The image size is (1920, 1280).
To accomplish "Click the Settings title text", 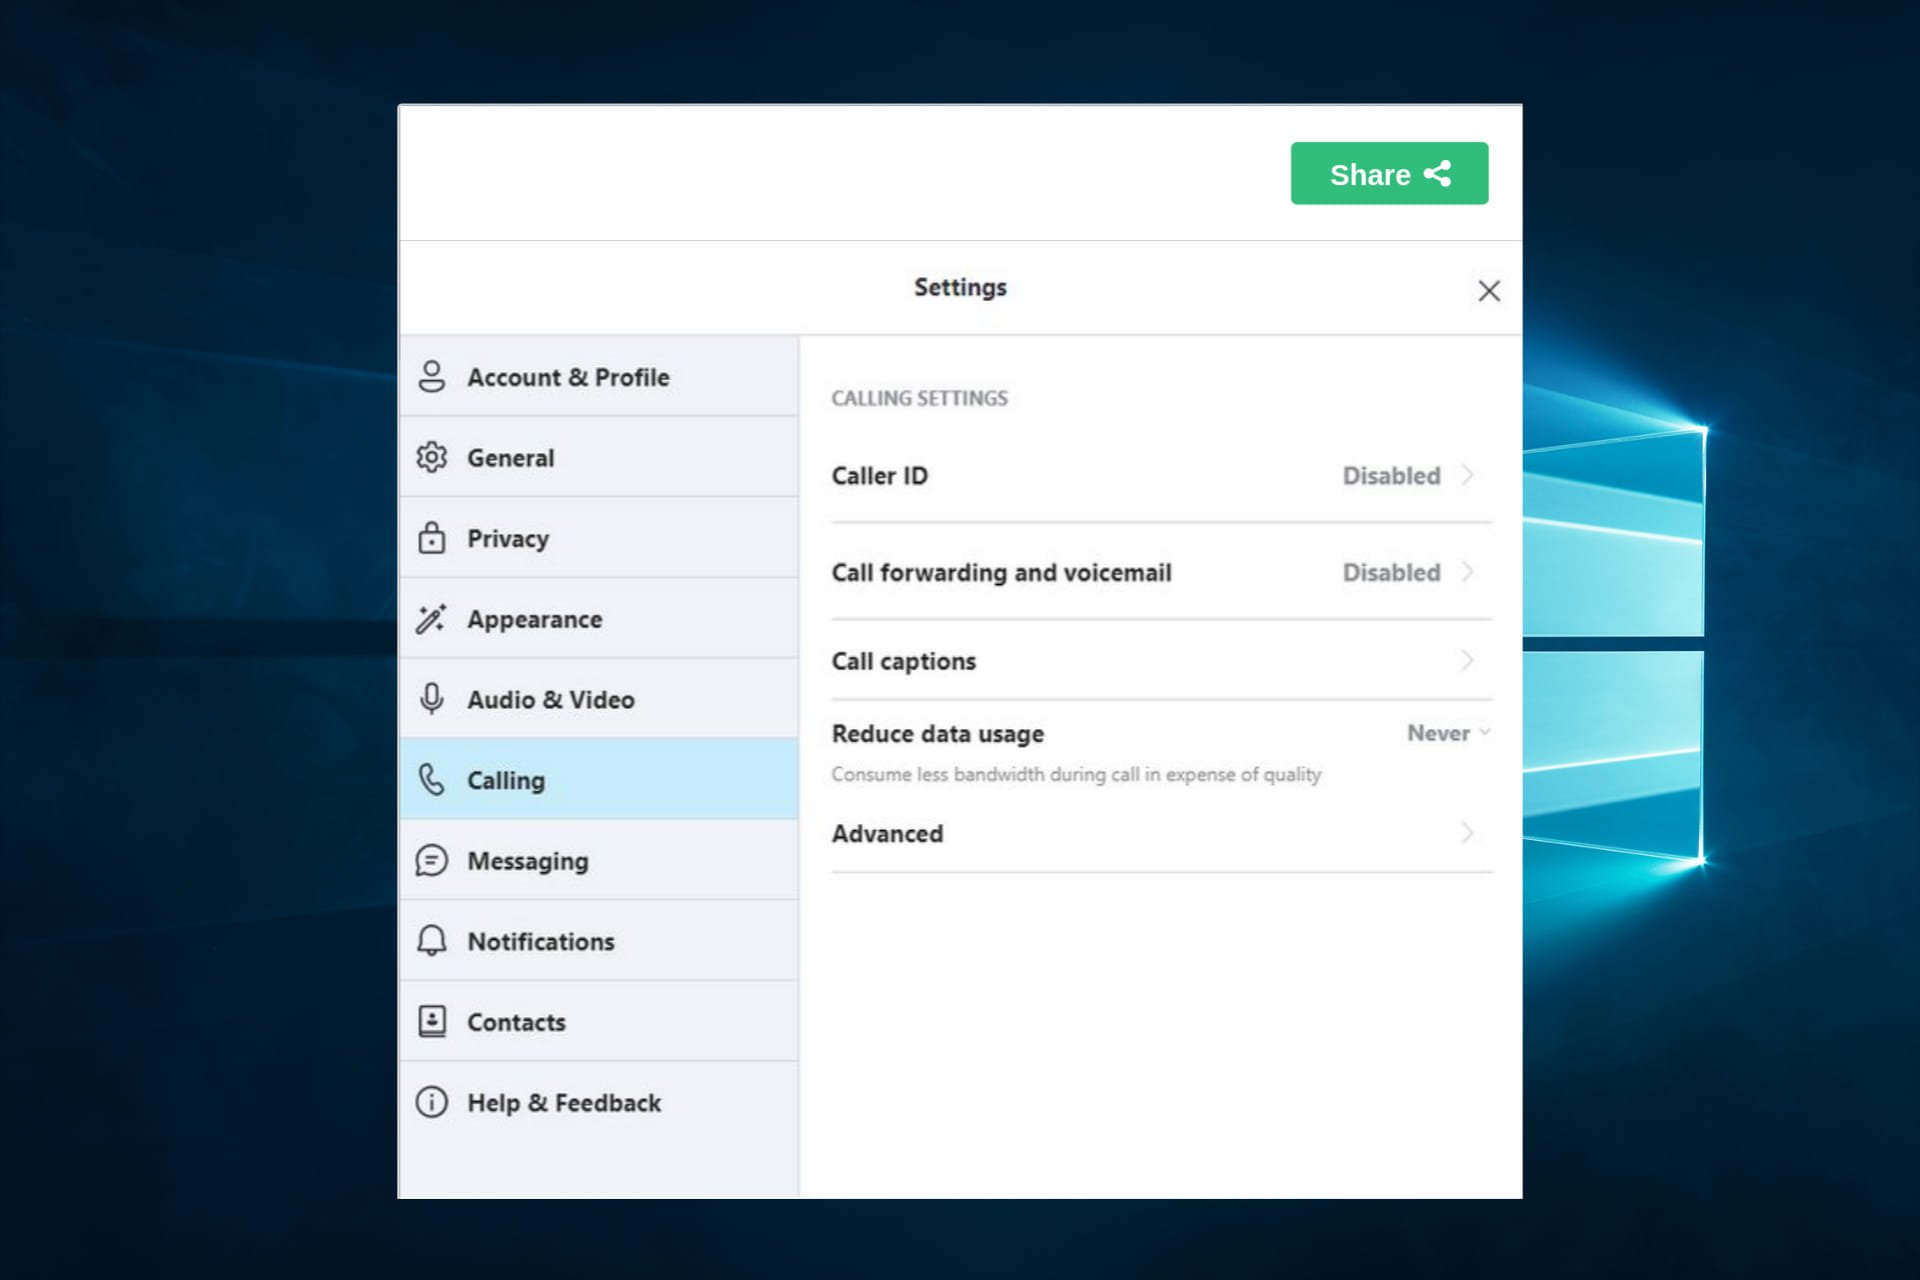I will pos(960,288).
